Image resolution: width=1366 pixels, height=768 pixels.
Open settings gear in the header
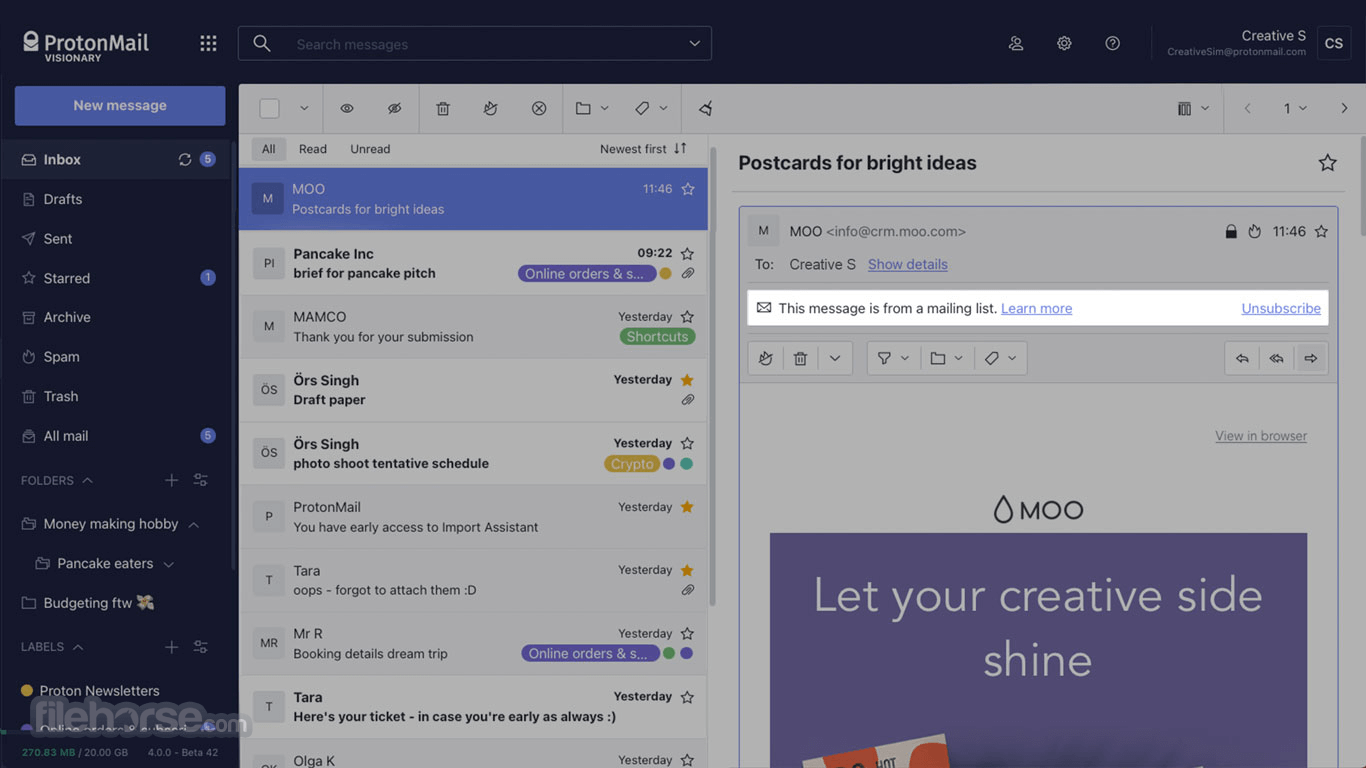[x=1064, y=43]
